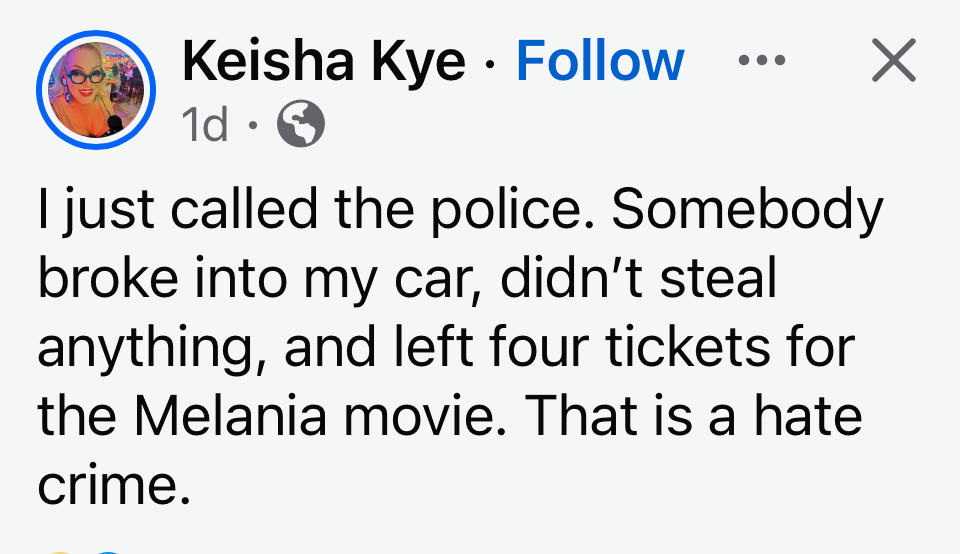This screenshot has width=960, height=554.
Task: Click the word "crime." ending the post
Action: click(113, 484)
